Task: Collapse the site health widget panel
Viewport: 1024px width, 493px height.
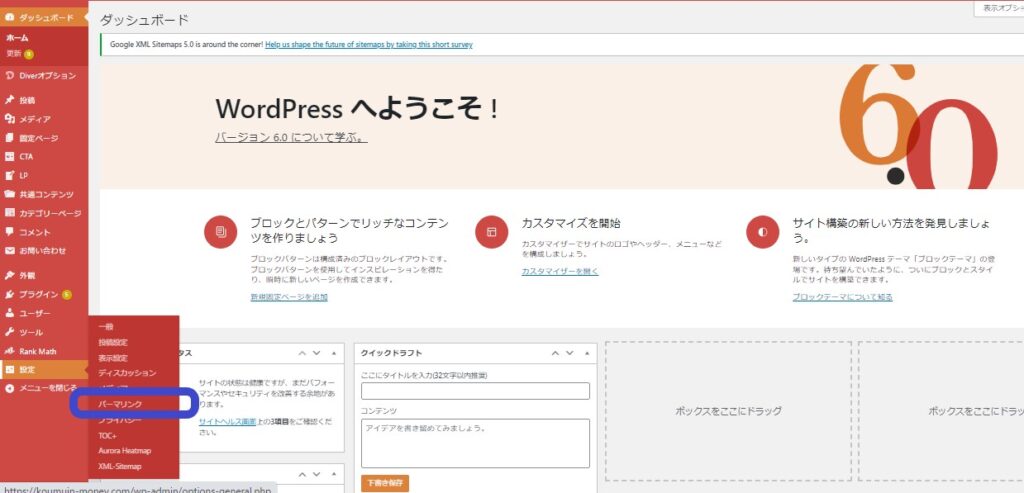Action: (333, 353)
